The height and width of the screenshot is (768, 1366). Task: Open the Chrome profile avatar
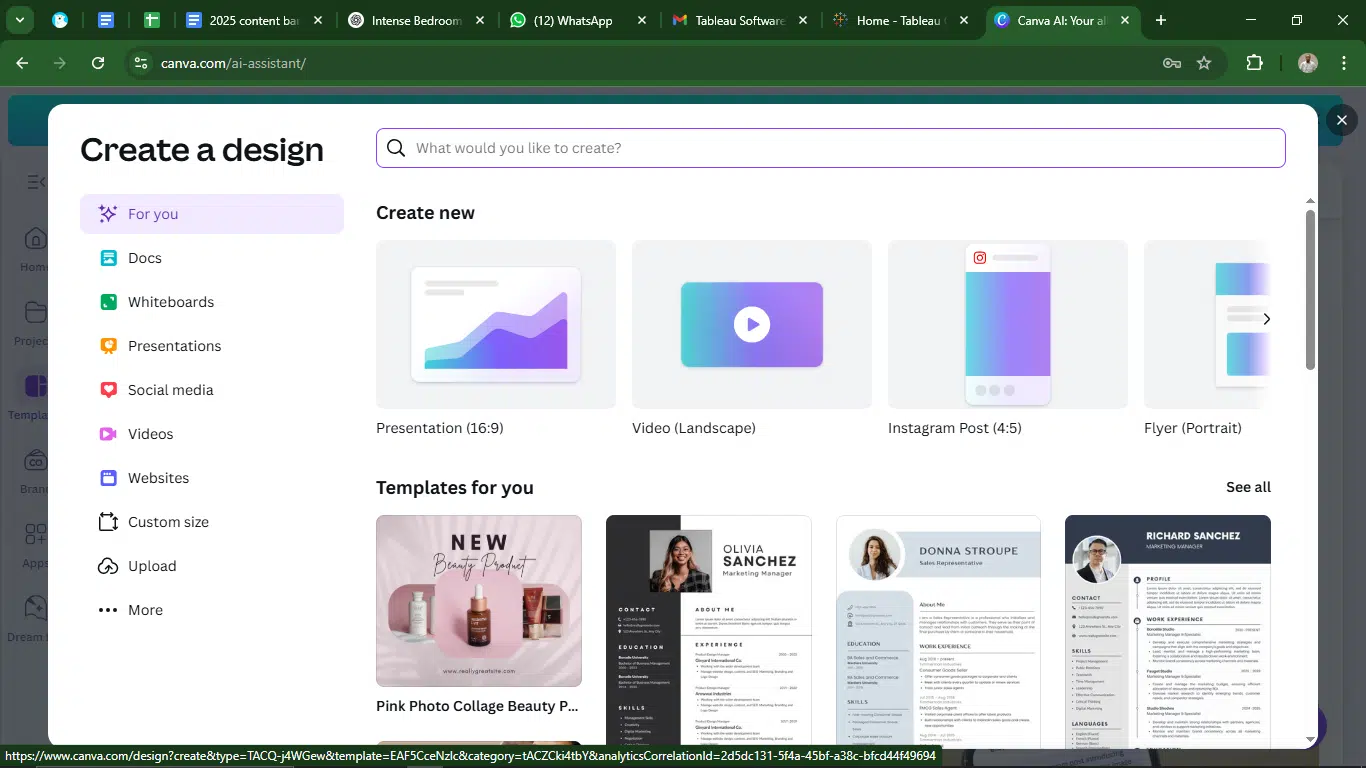(1308, 63)
